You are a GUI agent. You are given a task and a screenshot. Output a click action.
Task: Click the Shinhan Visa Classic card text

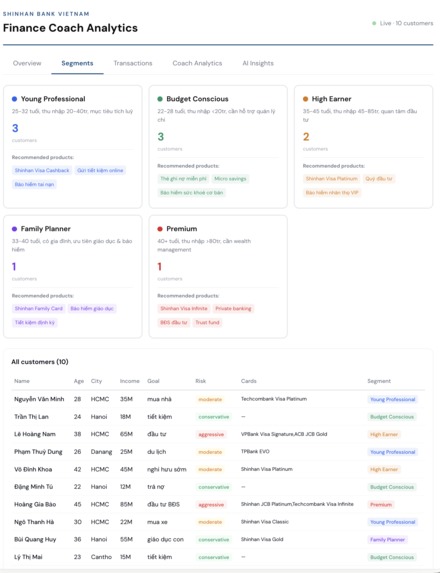(x=265, y=521)
